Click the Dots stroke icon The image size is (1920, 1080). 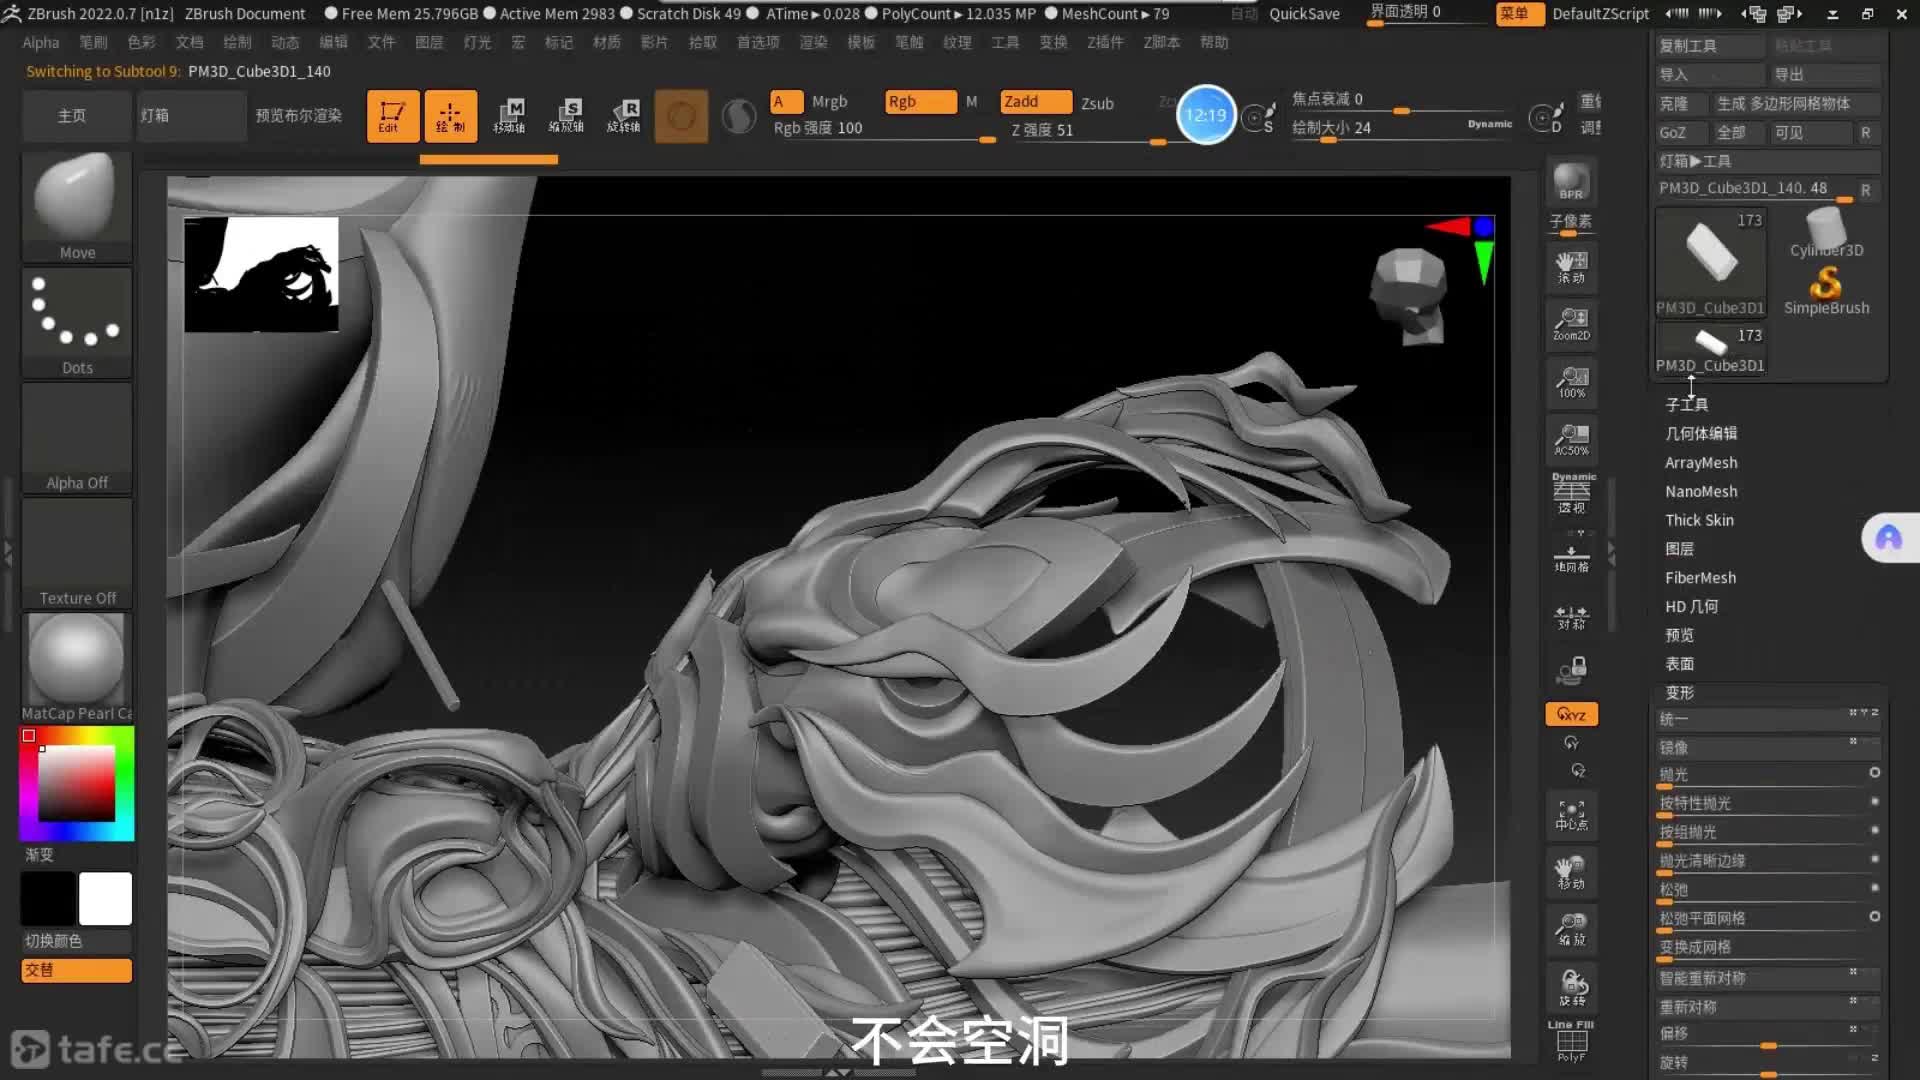tap(77, 322)
